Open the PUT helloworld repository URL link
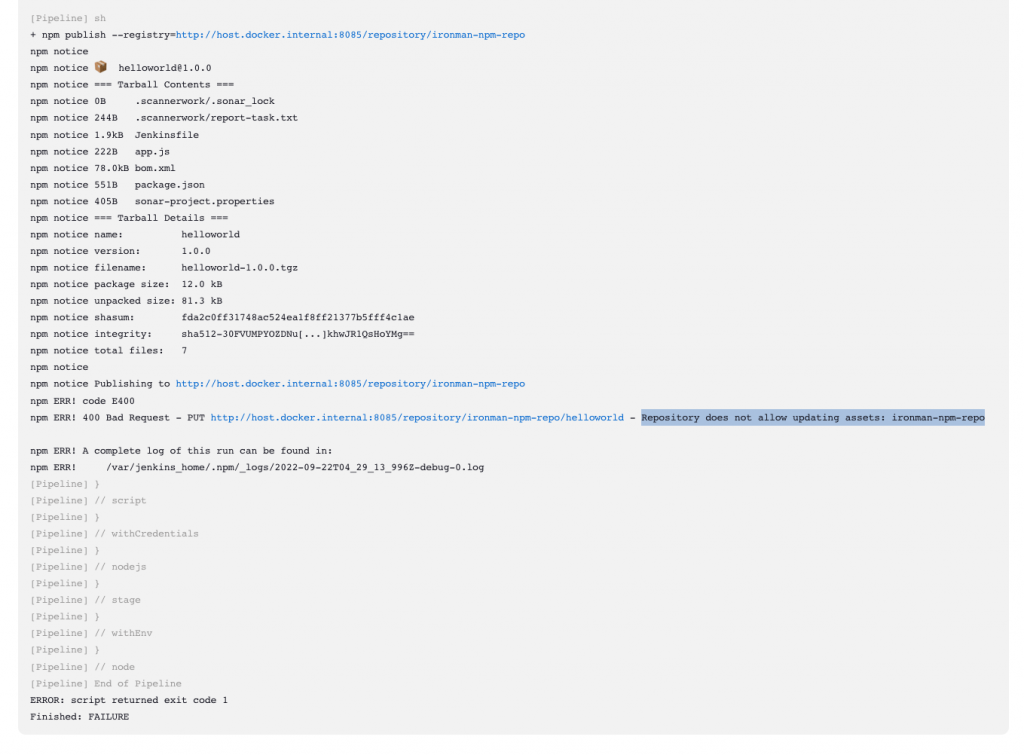The image size is (1024, 755). (417, 417)
